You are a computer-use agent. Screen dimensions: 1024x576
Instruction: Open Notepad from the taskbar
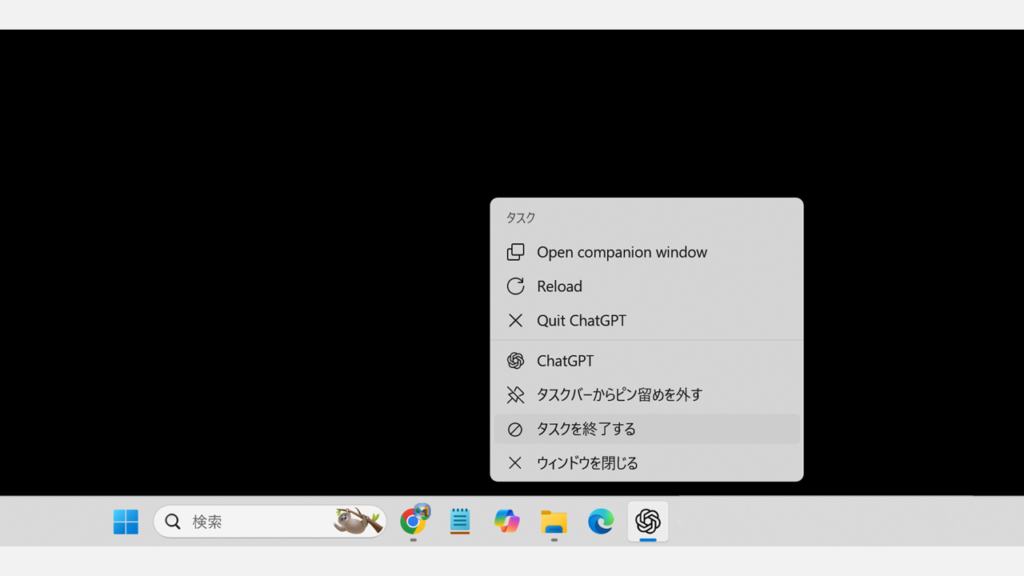click(459, 521)
